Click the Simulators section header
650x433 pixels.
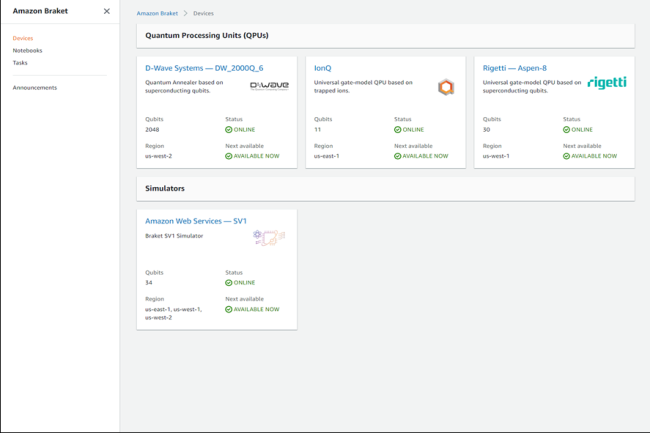point(165,188)
